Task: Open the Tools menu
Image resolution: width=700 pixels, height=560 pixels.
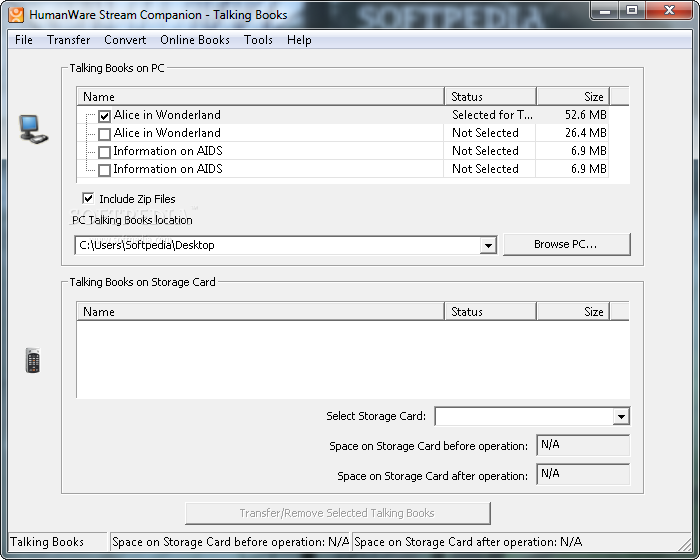Action: (258, 40)
